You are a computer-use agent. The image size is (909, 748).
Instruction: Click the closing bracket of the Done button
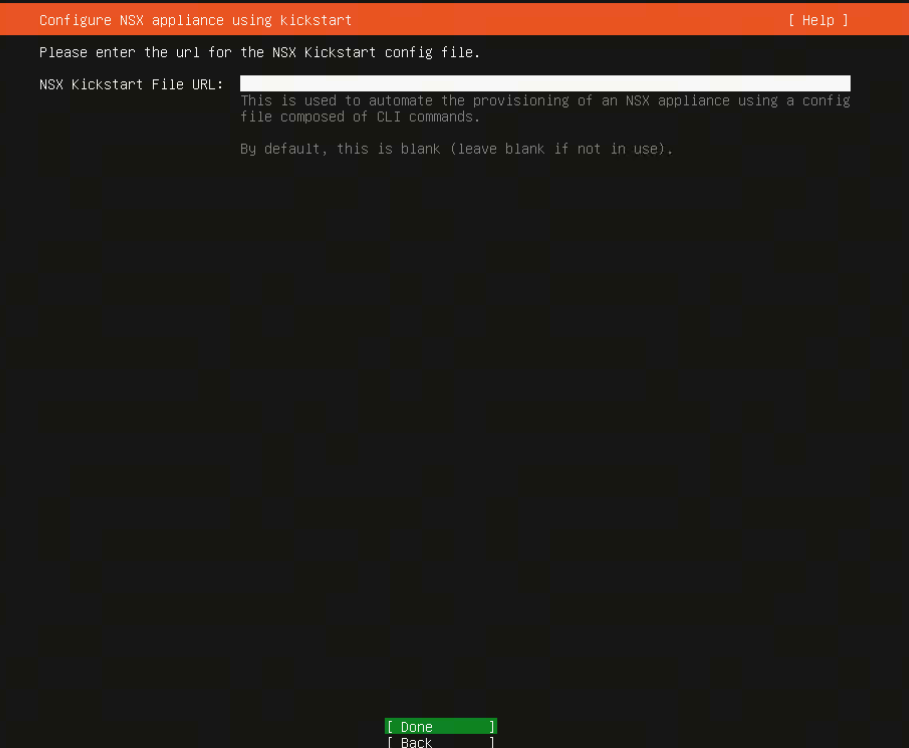click(492, 727)
